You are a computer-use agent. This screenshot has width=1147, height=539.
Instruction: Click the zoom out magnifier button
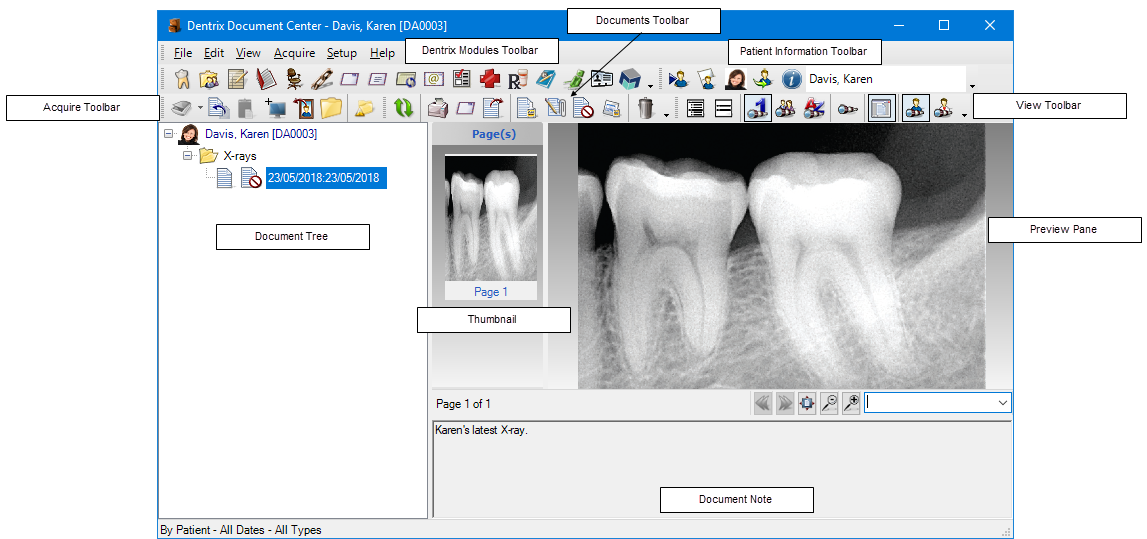[x=829, y=404]
